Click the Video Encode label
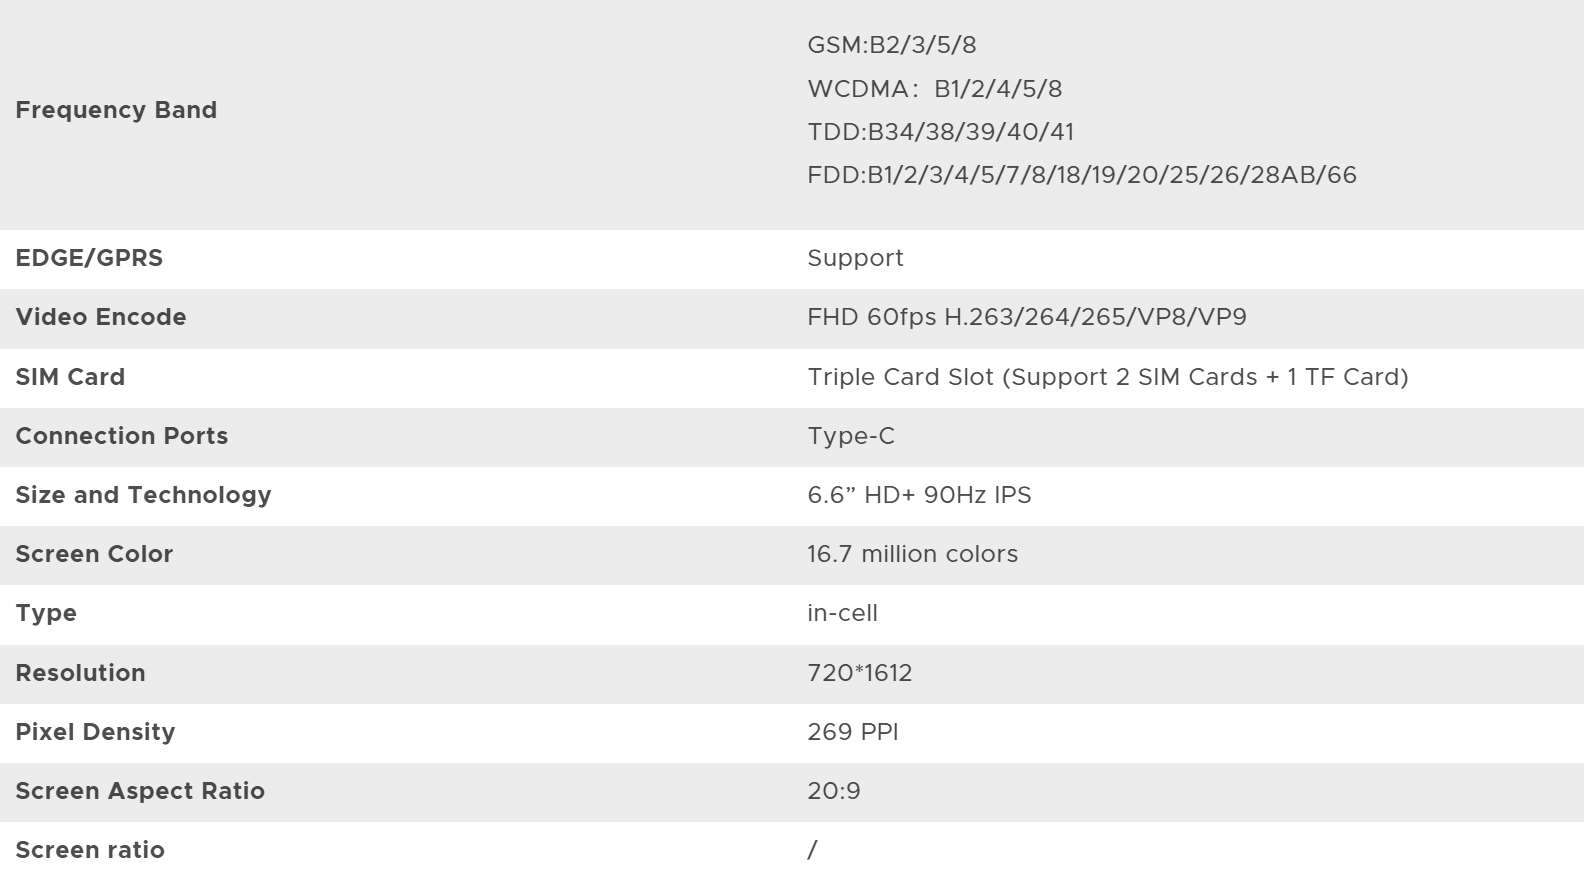This screenshot has height=878, width=1586. 101,317
